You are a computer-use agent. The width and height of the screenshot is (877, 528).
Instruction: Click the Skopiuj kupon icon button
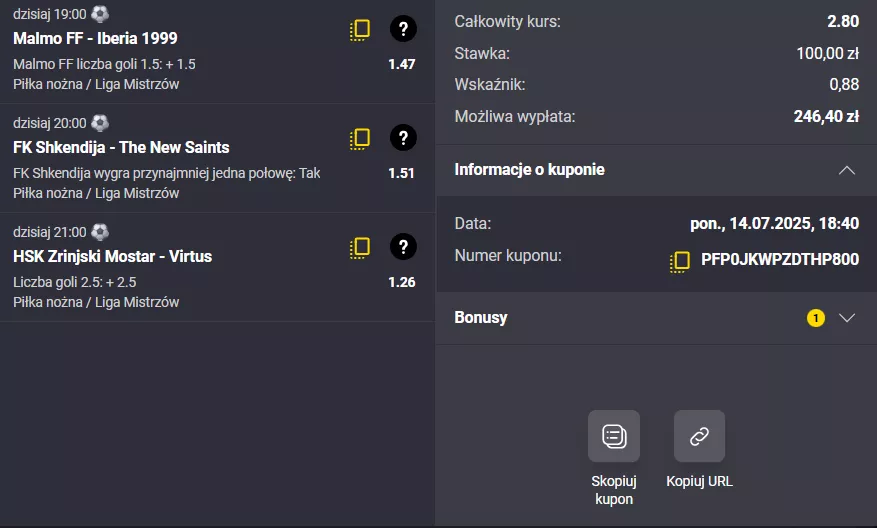[x=614, y=436]
